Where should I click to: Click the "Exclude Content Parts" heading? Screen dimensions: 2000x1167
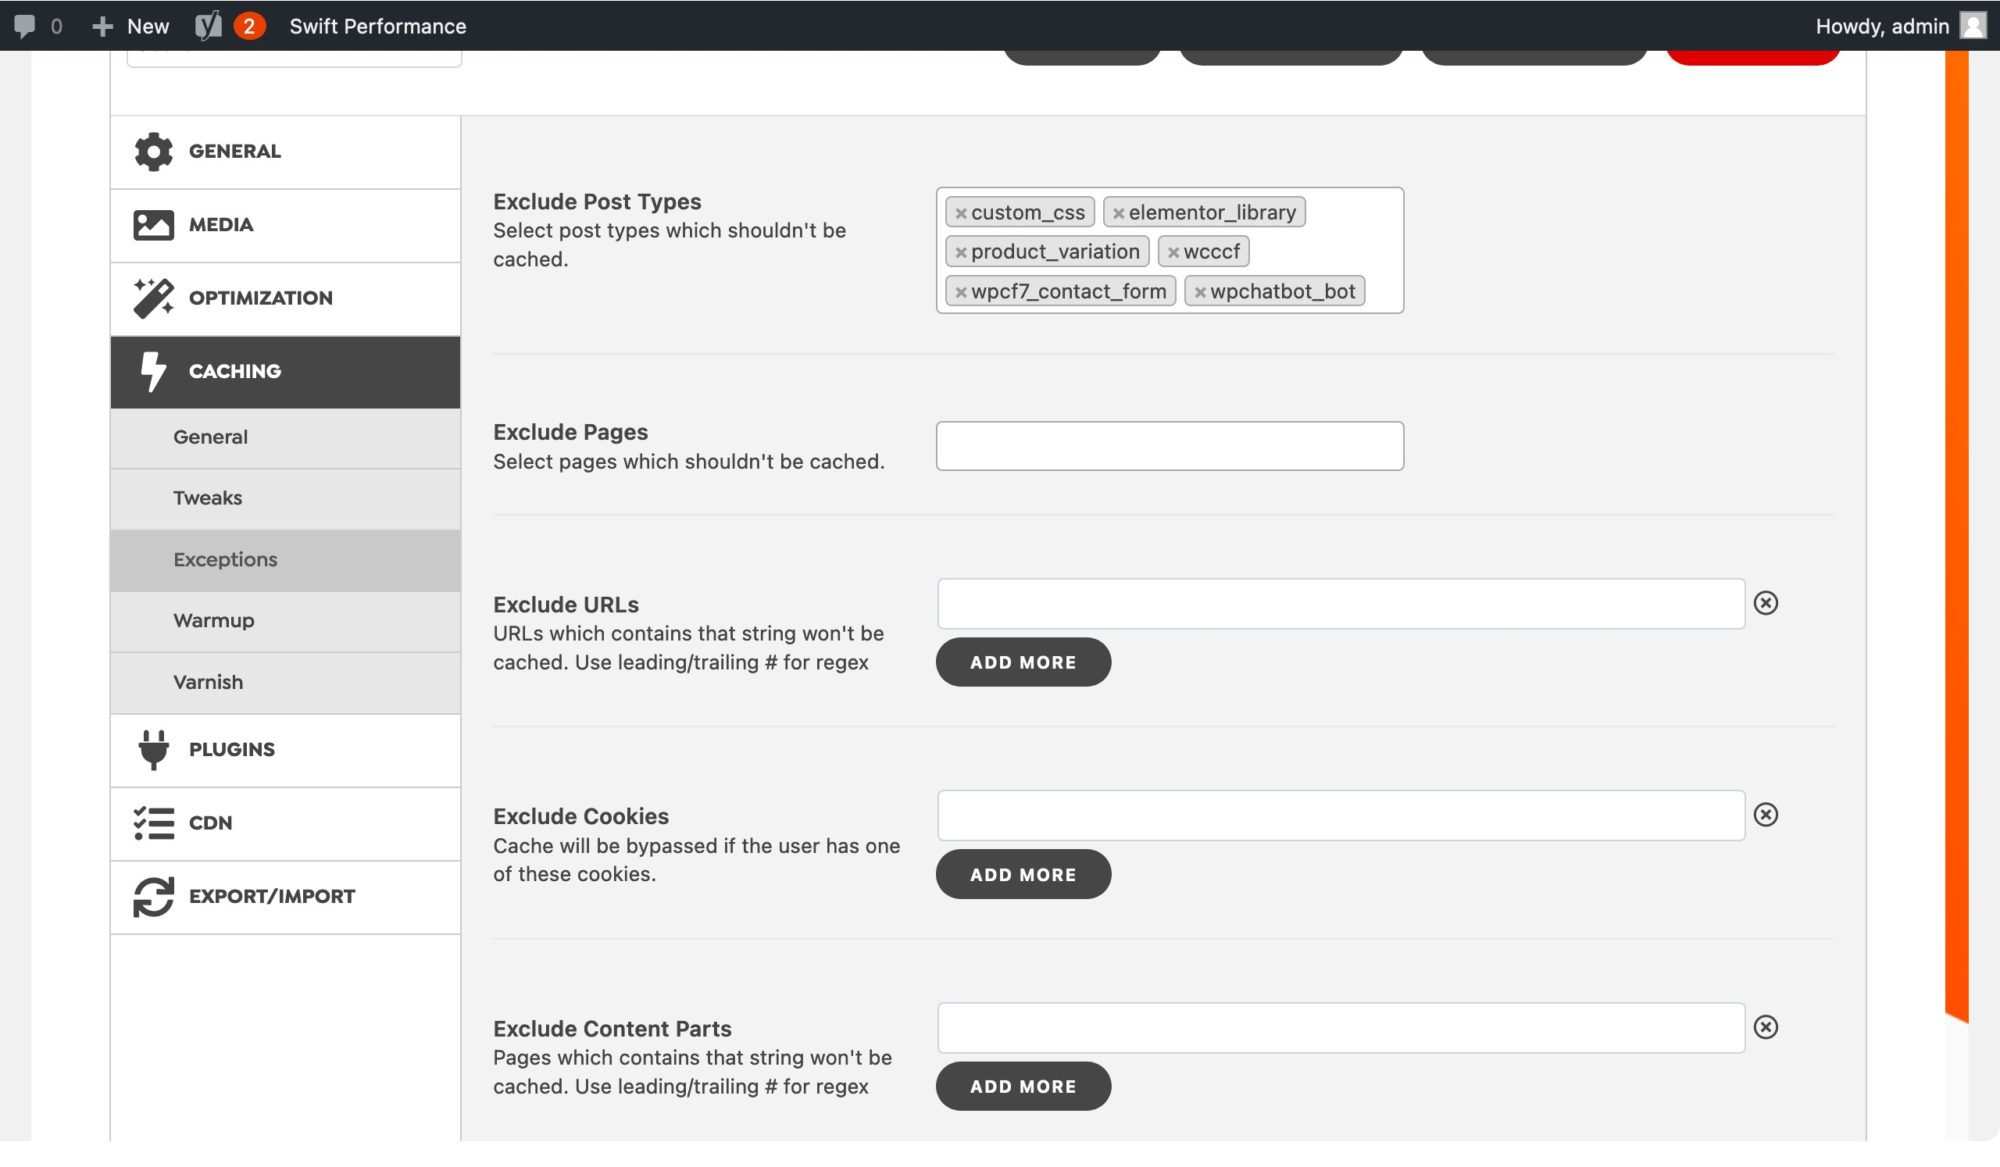612,1029
